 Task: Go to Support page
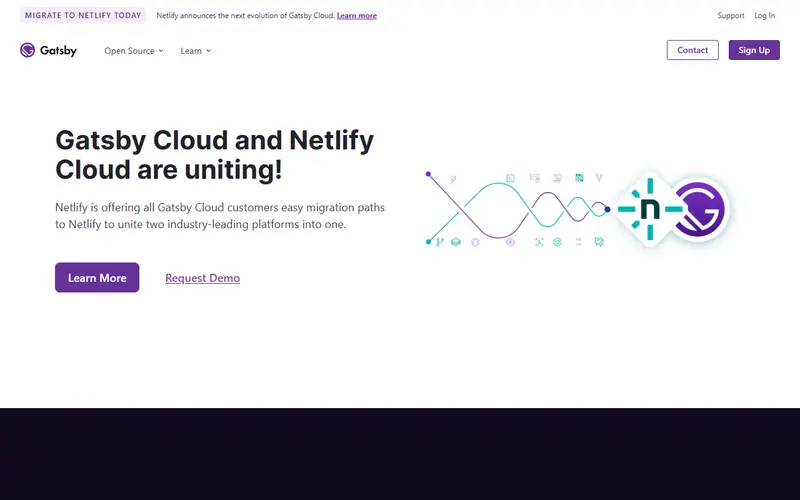(x=731, y=16)
